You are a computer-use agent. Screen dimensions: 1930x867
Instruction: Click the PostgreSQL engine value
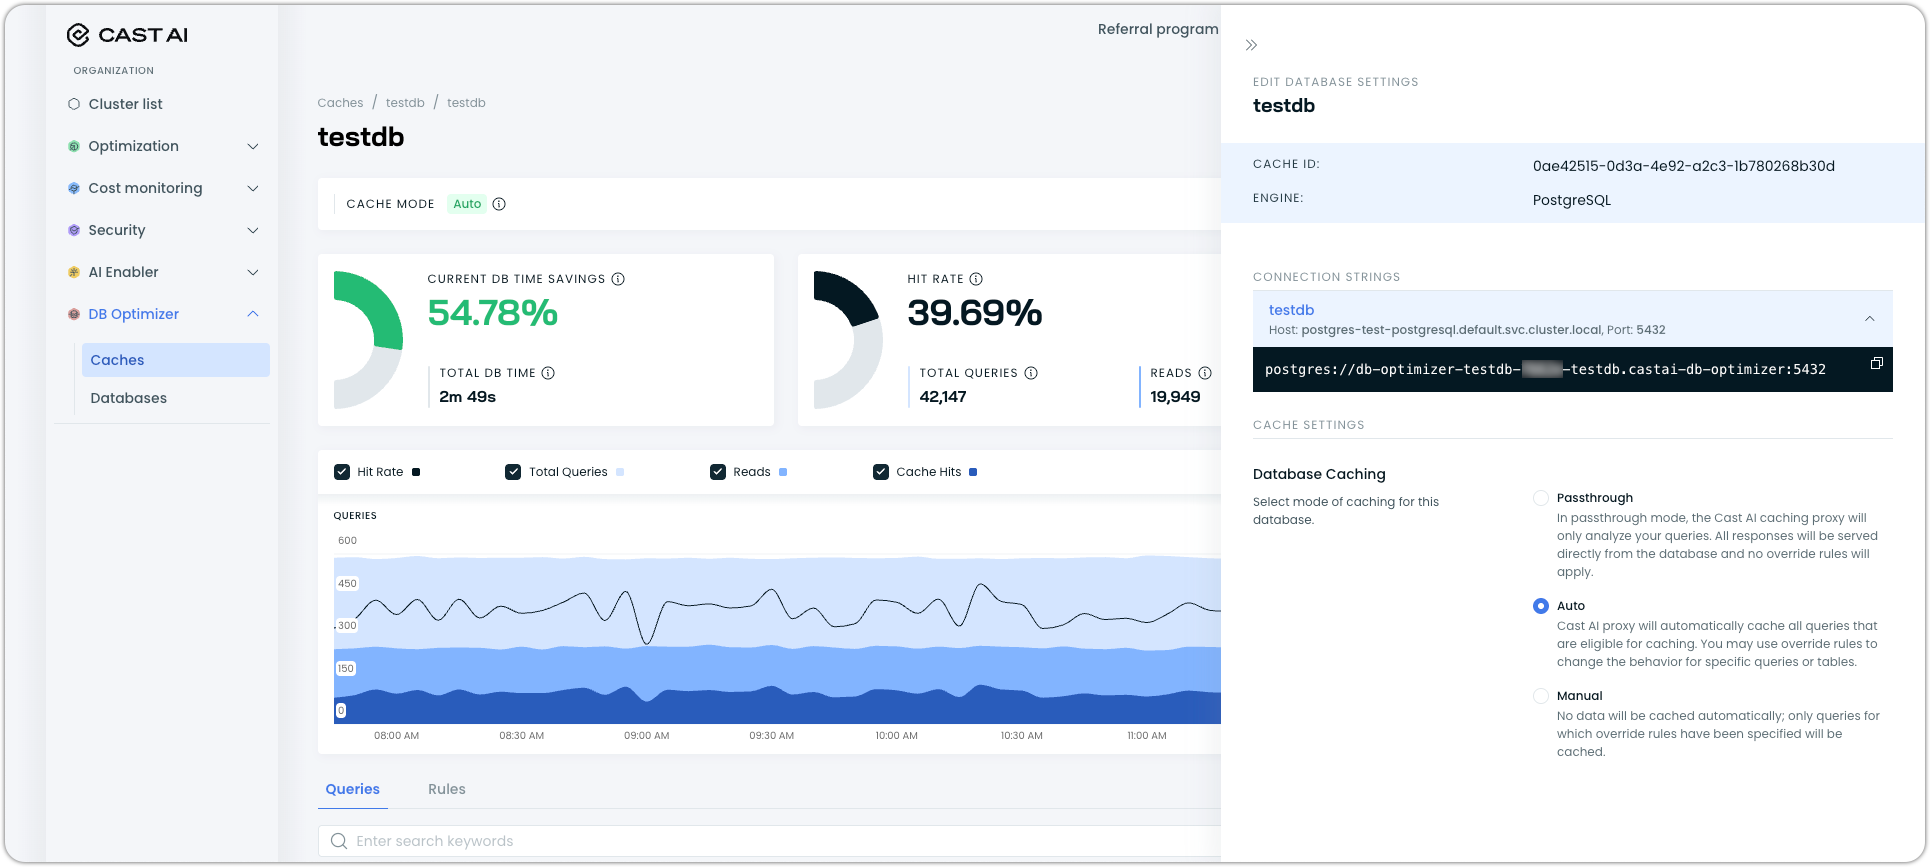[x=1572, y=200]
